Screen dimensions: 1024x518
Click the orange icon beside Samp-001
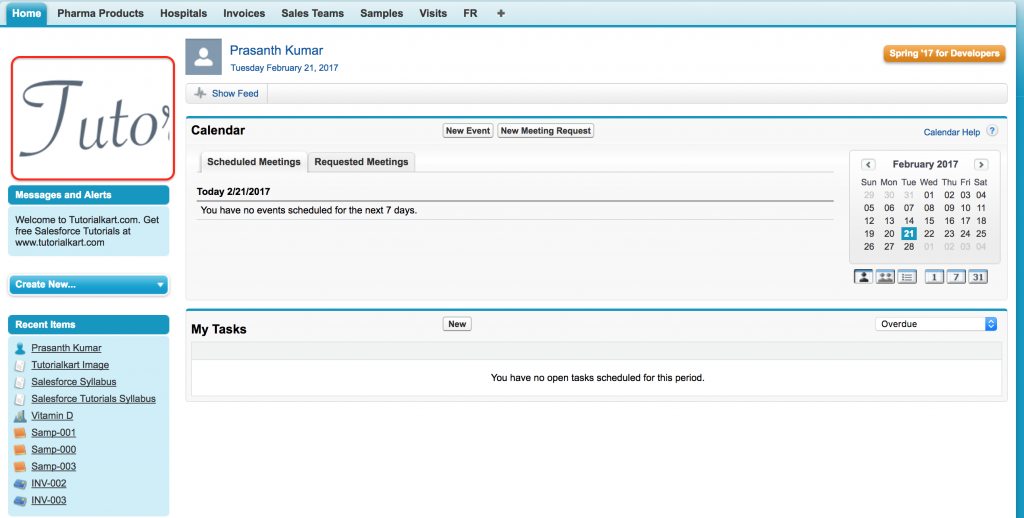(20, 433)
